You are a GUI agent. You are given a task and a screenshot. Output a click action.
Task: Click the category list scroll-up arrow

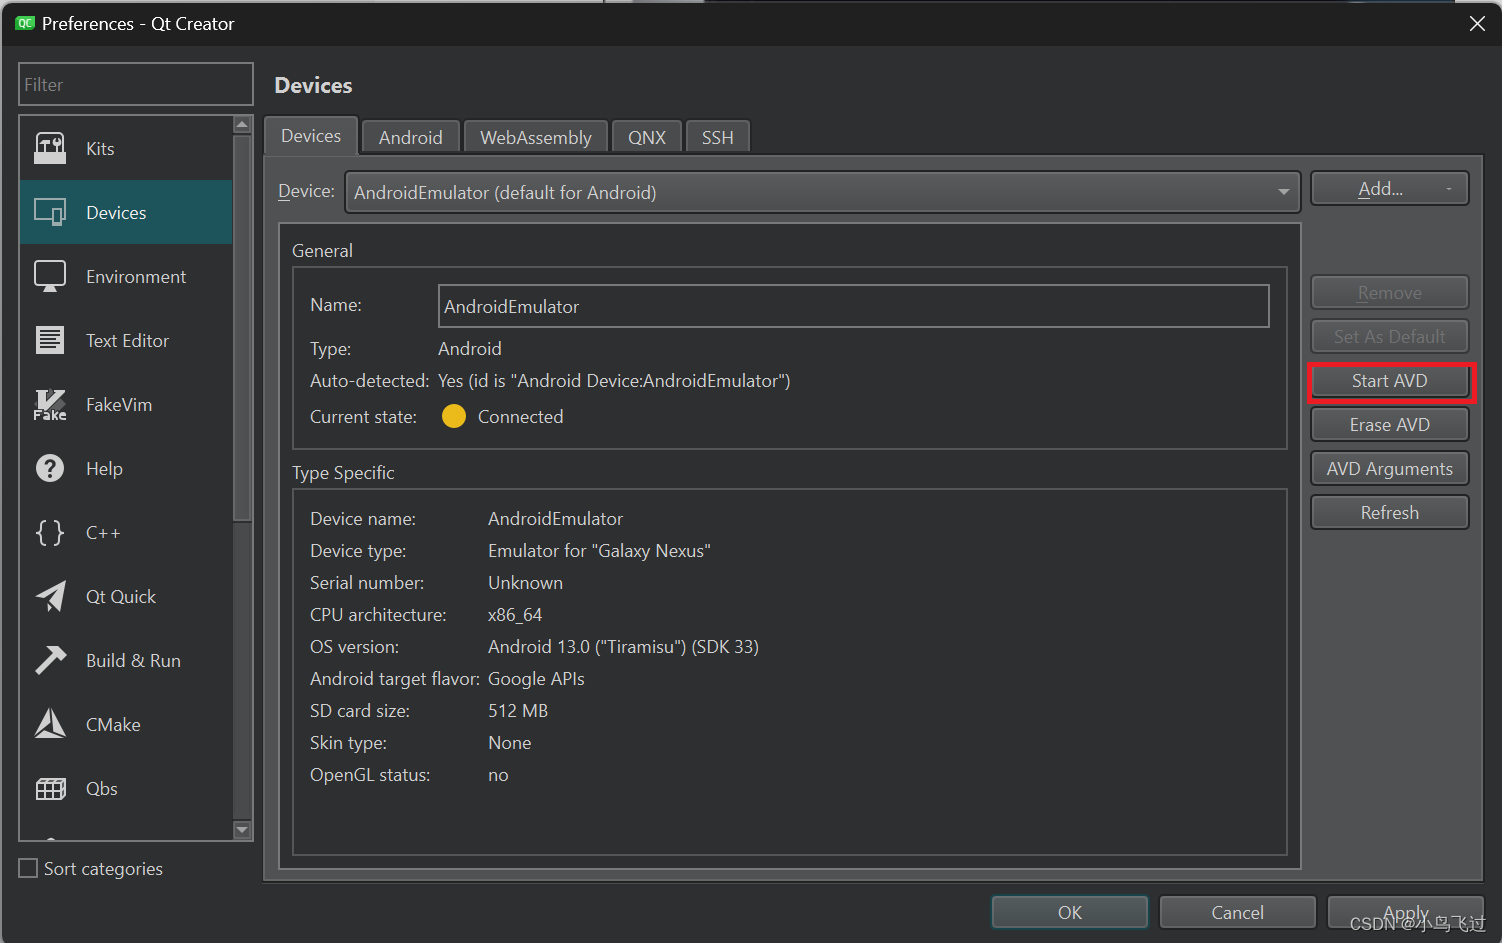point(242,124)
